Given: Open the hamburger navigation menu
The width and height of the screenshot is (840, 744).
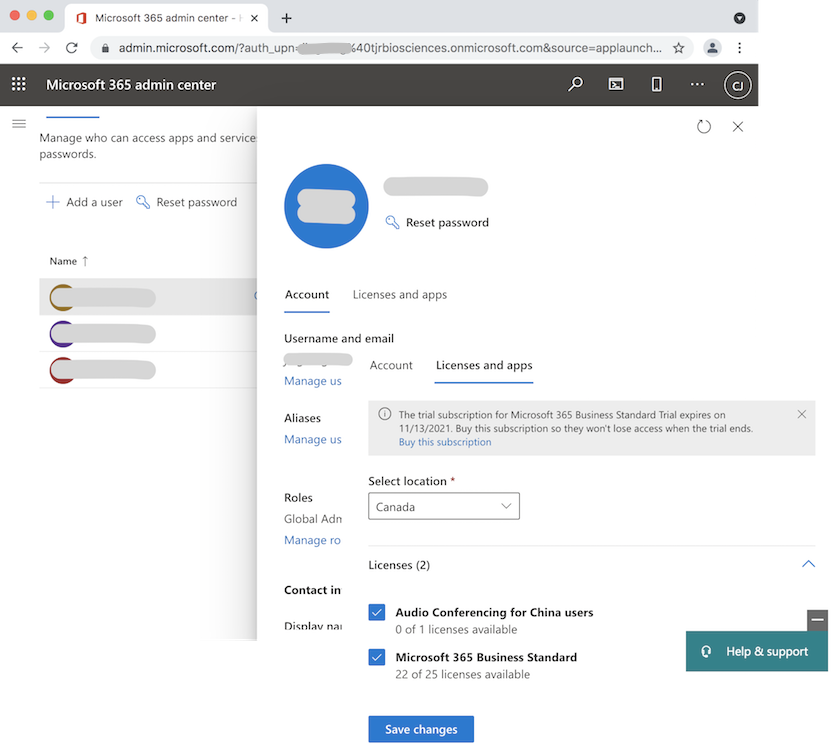Looking at the screenshot, I should click(x=19, y=123).
